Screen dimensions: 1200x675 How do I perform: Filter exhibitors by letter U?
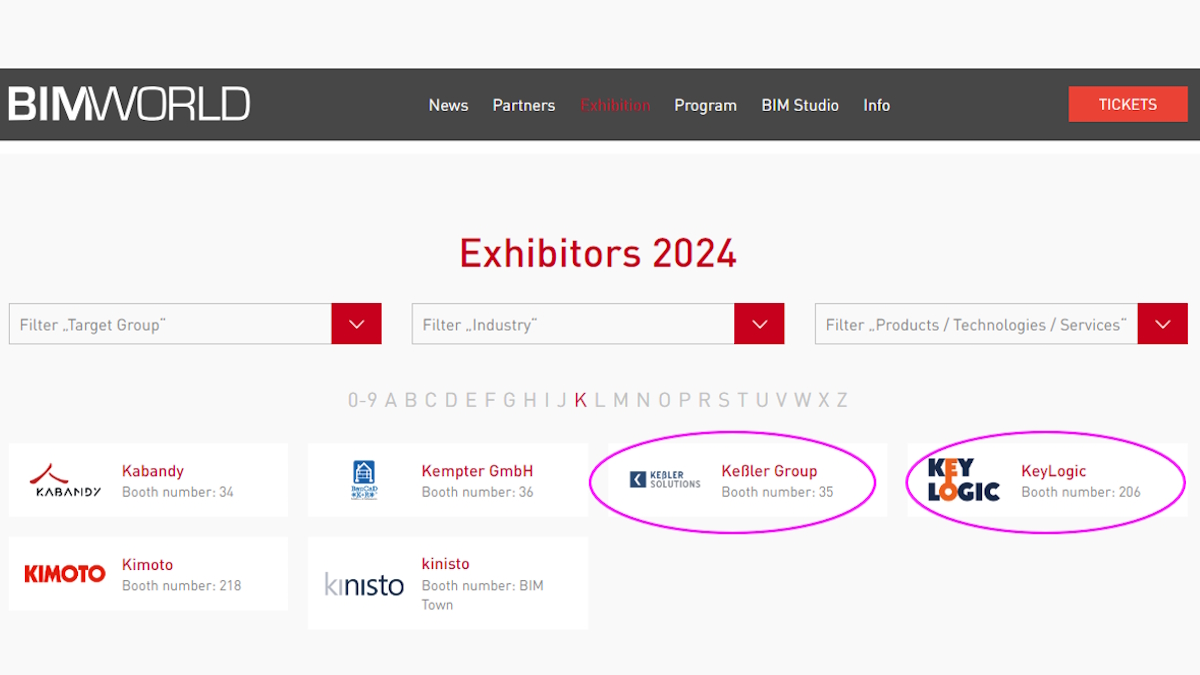762,400
